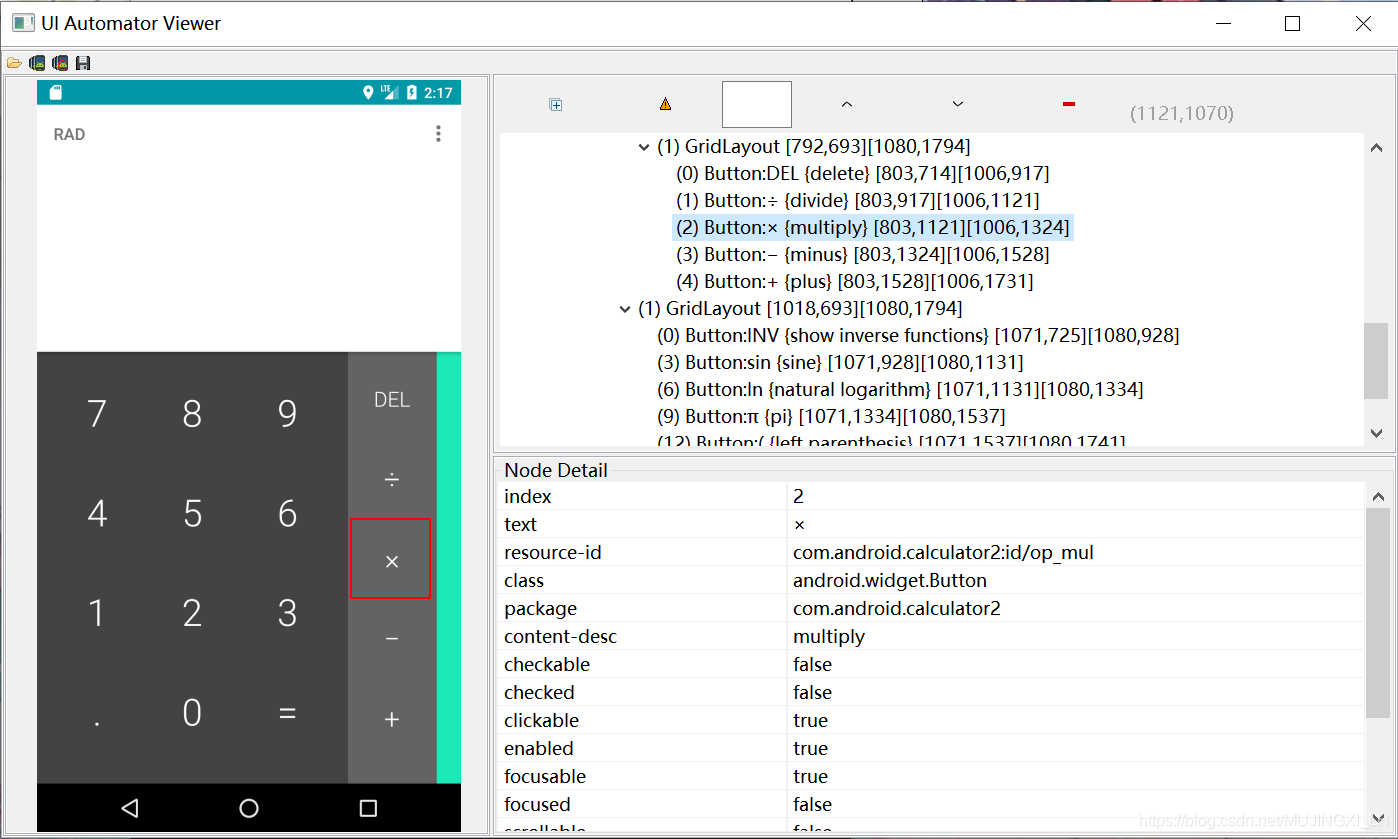This screenshot has width=1398, height=839.
Task: Tap the calculator 0 key
Action: click(x=192, y=713)
